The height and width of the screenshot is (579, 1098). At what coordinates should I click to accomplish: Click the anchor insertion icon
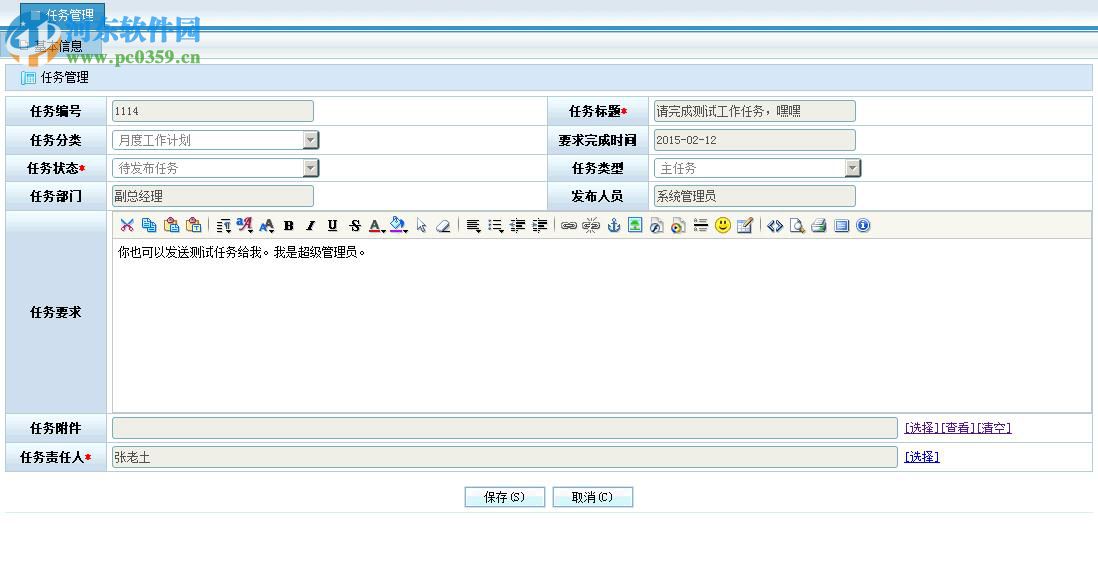click(x=613, y=225)
